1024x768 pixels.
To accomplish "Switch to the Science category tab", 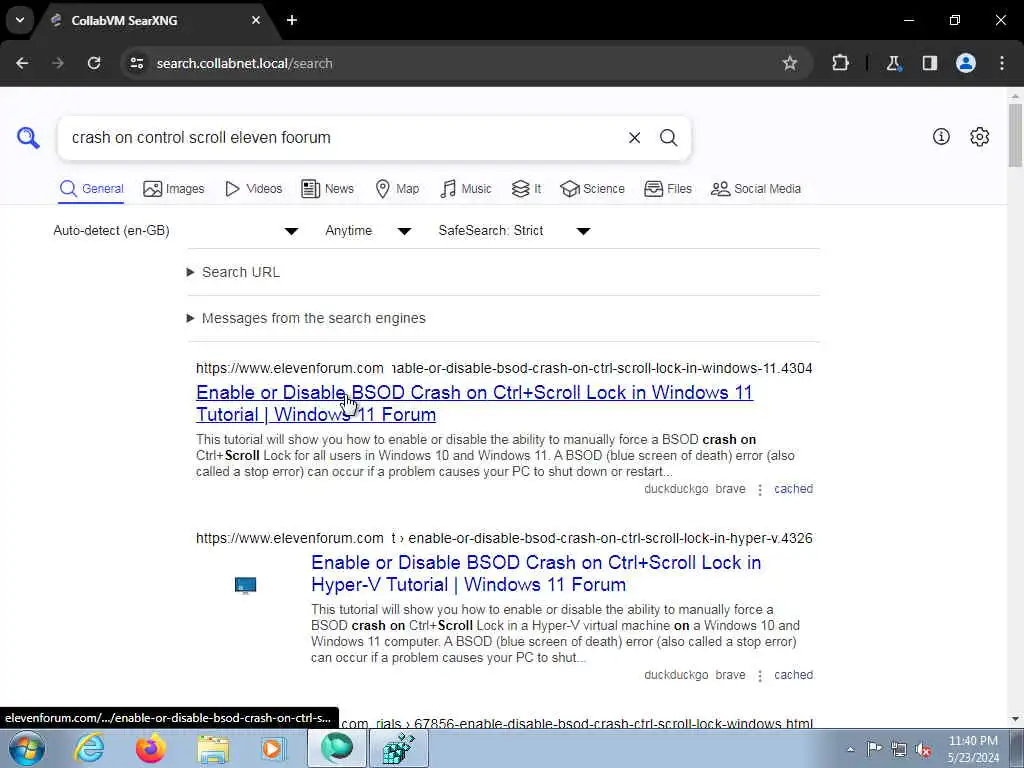I will click(592, 189).
